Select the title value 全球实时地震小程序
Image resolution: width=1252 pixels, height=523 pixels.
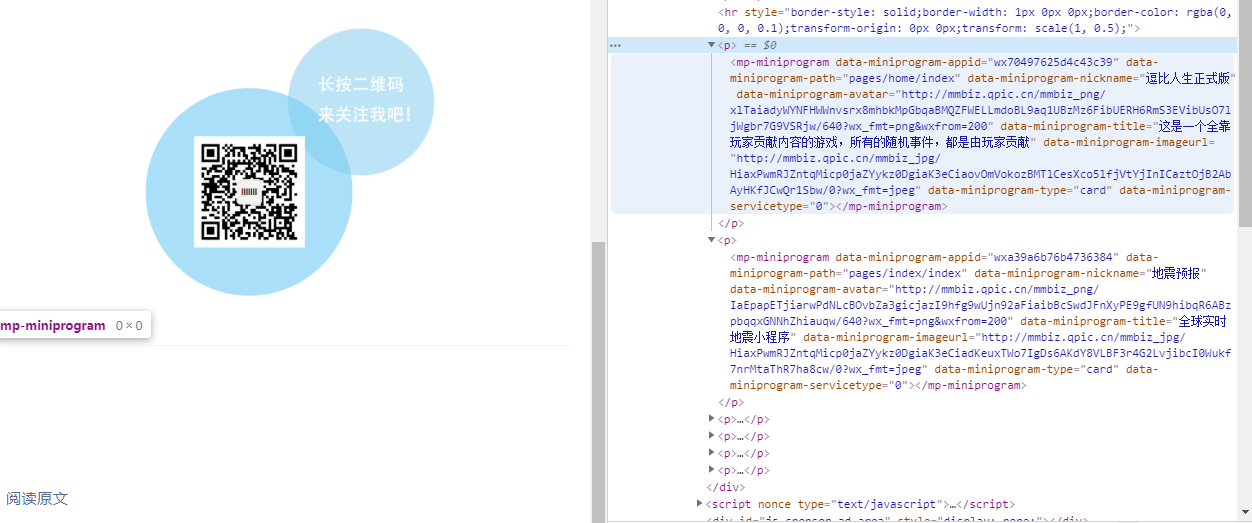978,329
